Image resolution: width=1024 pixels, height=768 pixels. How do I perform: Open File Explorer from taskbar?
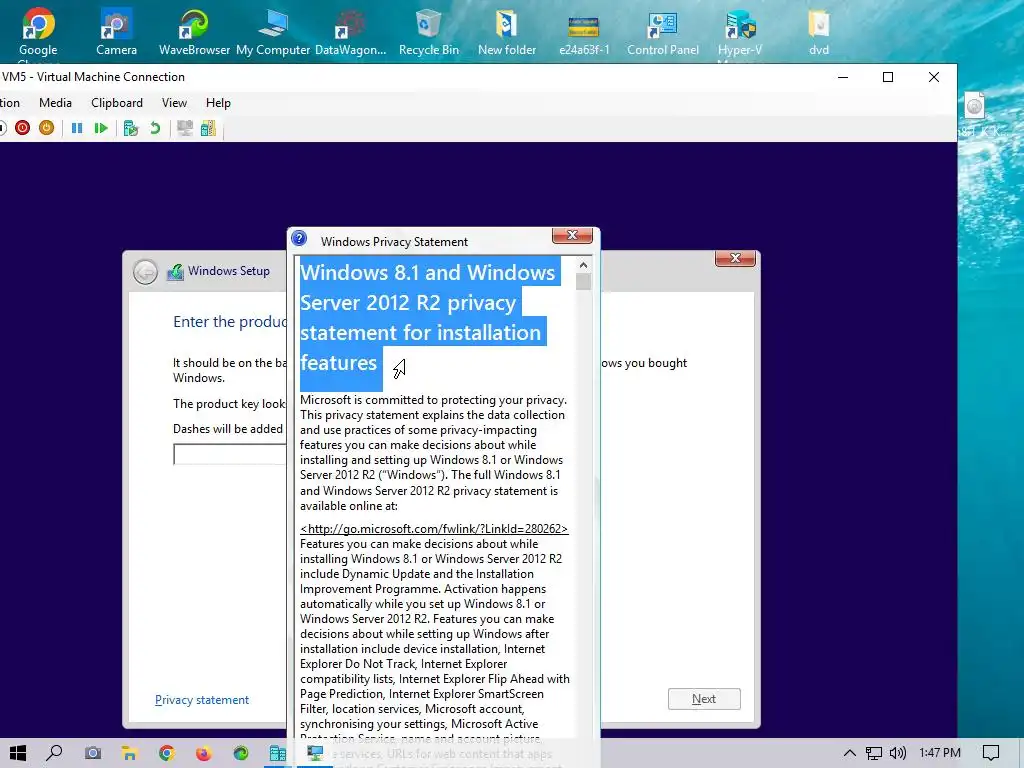[129, 753]
